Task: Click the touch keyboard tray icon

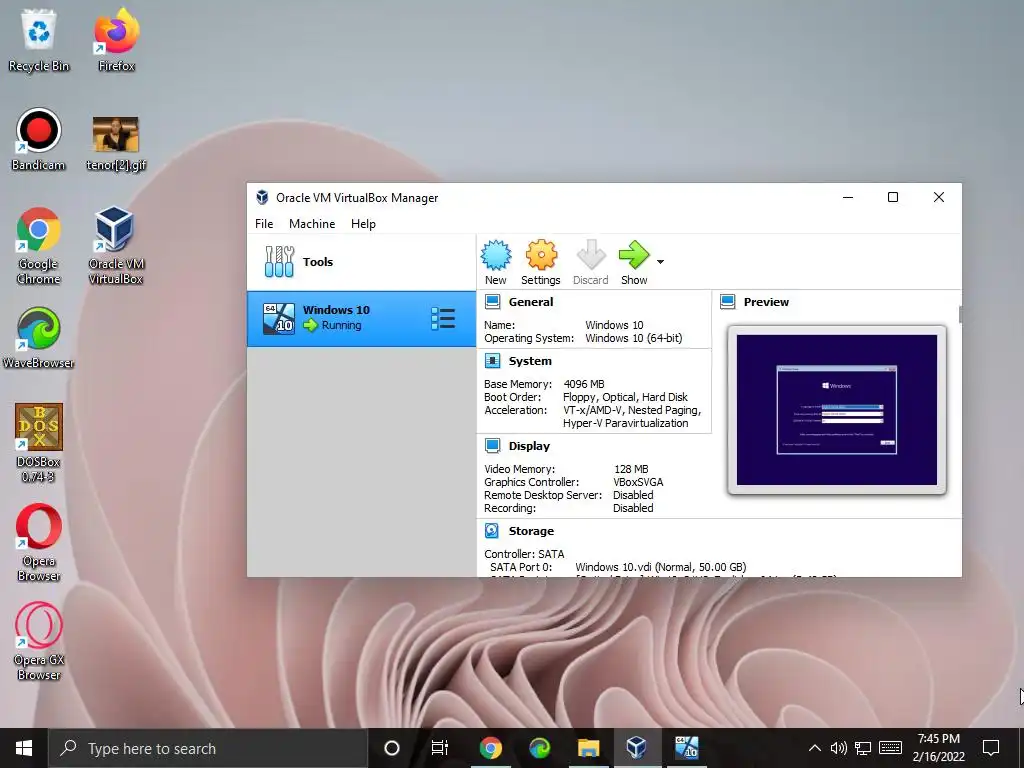Action: click(x=890, y=748)
